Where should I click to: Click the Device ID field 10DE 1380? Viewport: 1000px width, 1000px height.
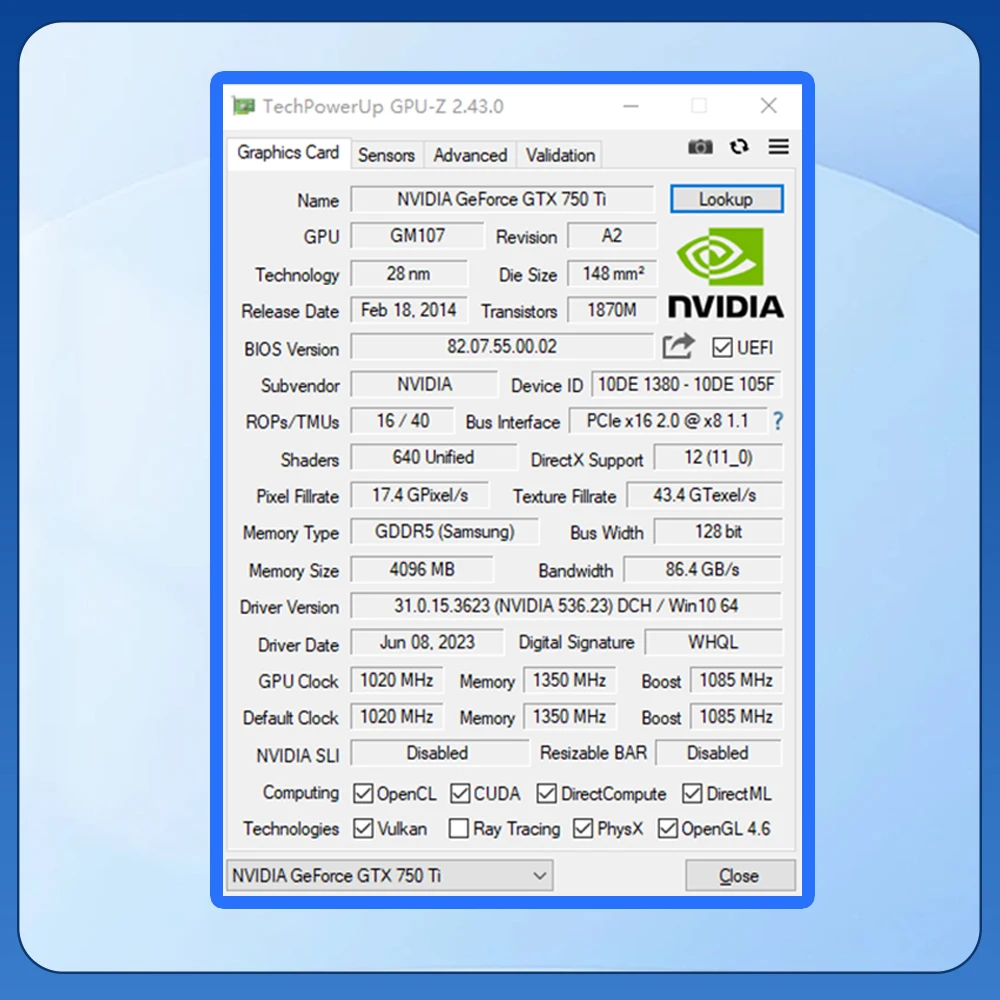[687, 384]
